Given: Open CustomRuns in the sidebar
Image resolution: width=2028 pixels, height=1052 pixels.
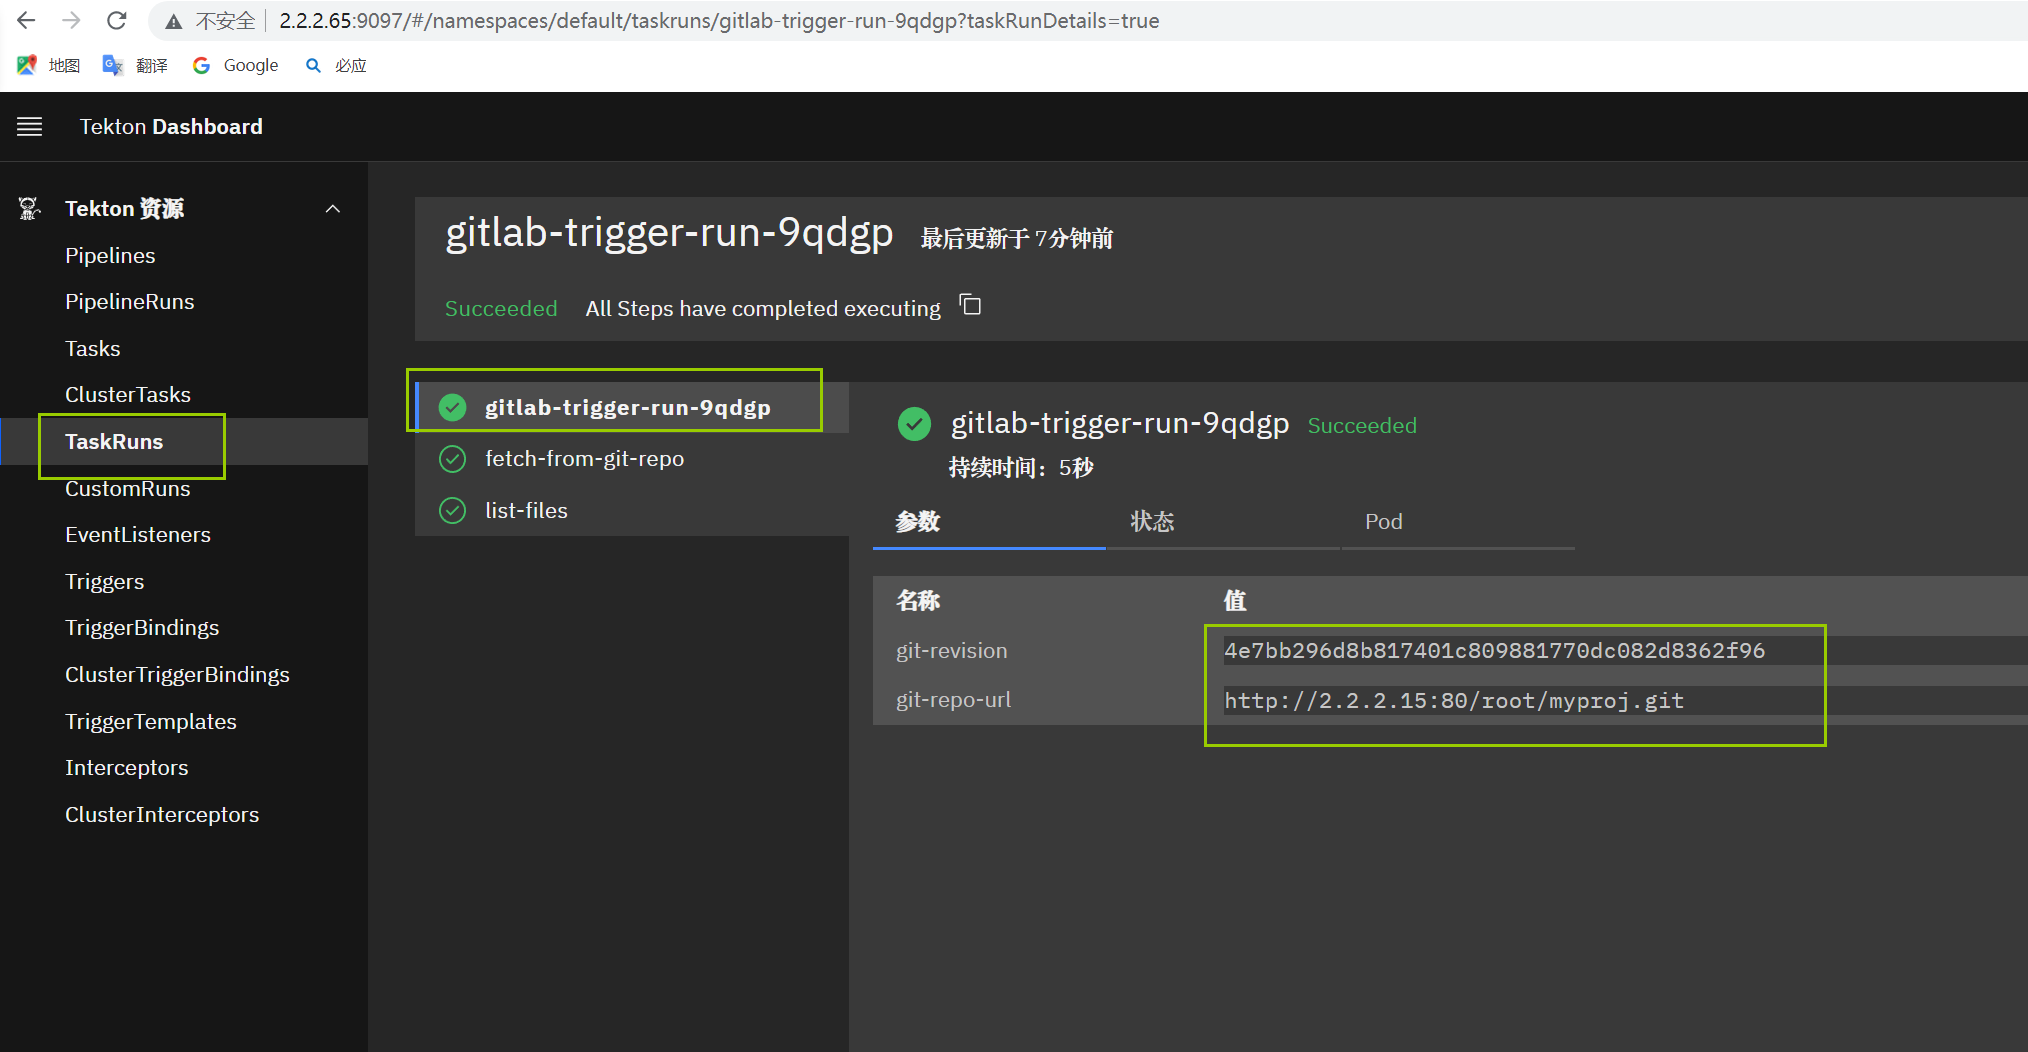Looking at the screenshot, I should [x=128, y=489].
